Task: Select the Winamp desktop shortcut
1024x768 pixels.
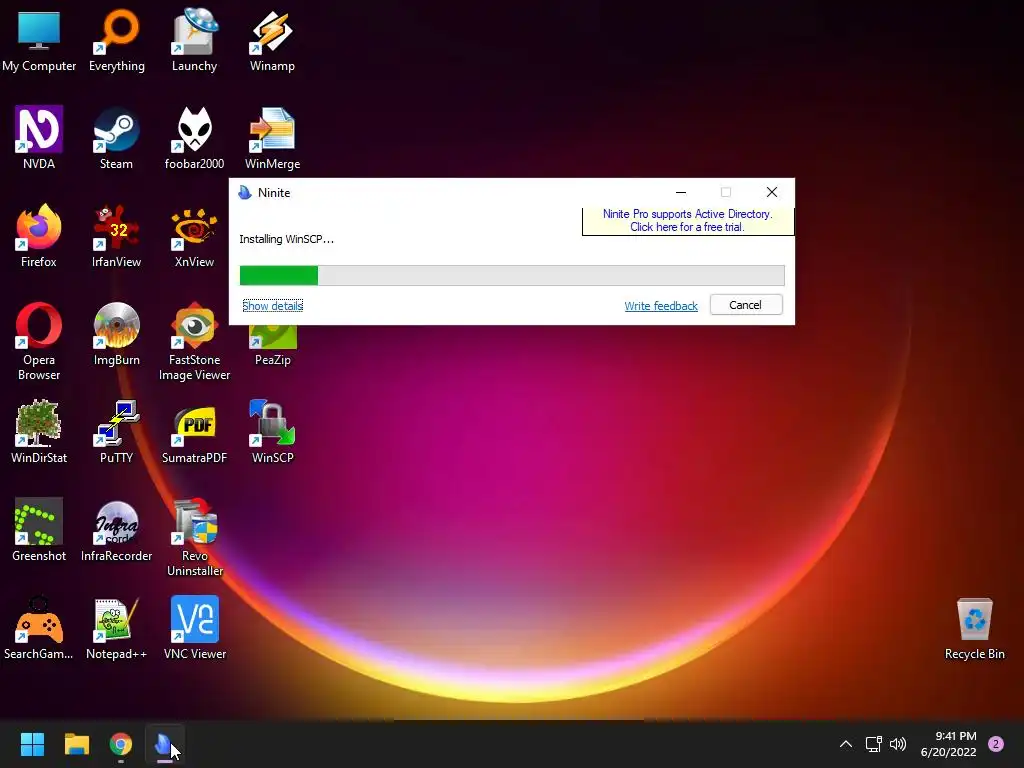Action: click(272, 40)
